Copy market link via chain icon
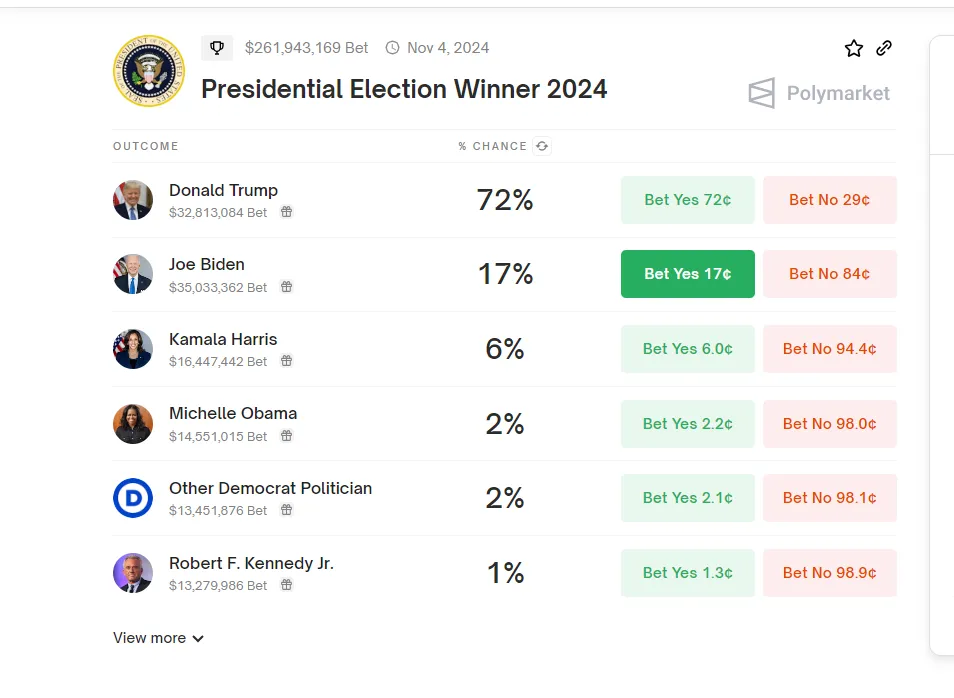This screenshot has width=954, height=698. coord(884,48)
